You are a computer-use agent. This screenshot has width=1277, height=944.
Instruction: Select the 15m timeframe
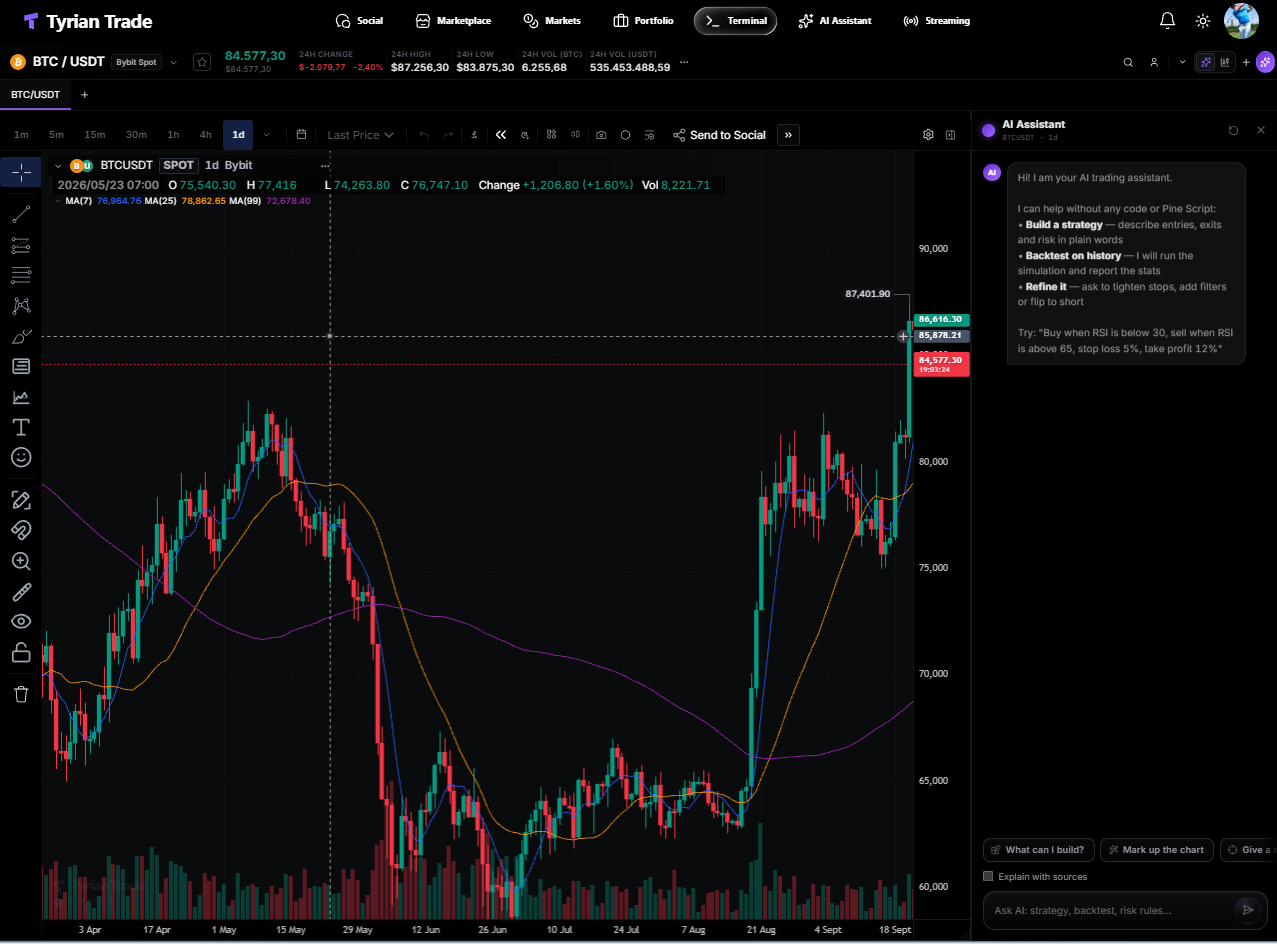pos(95,135)
